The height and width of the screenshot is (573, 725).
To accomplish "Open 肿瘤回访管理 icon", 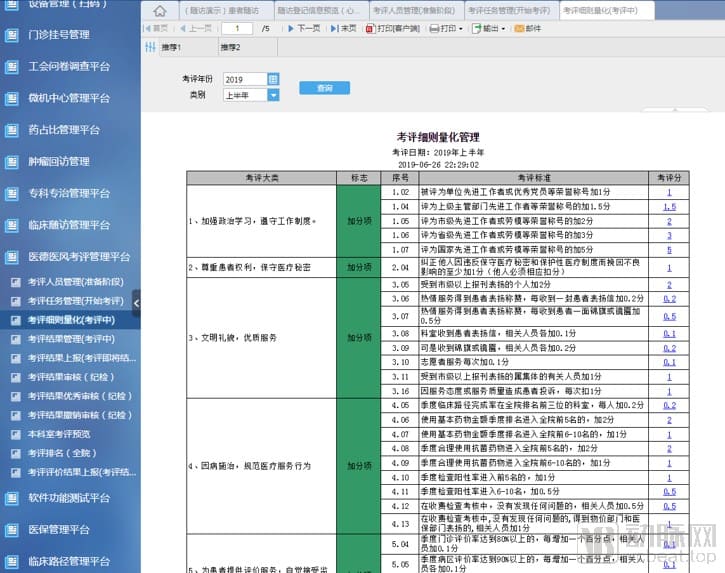I will click(x=12, y=162).
